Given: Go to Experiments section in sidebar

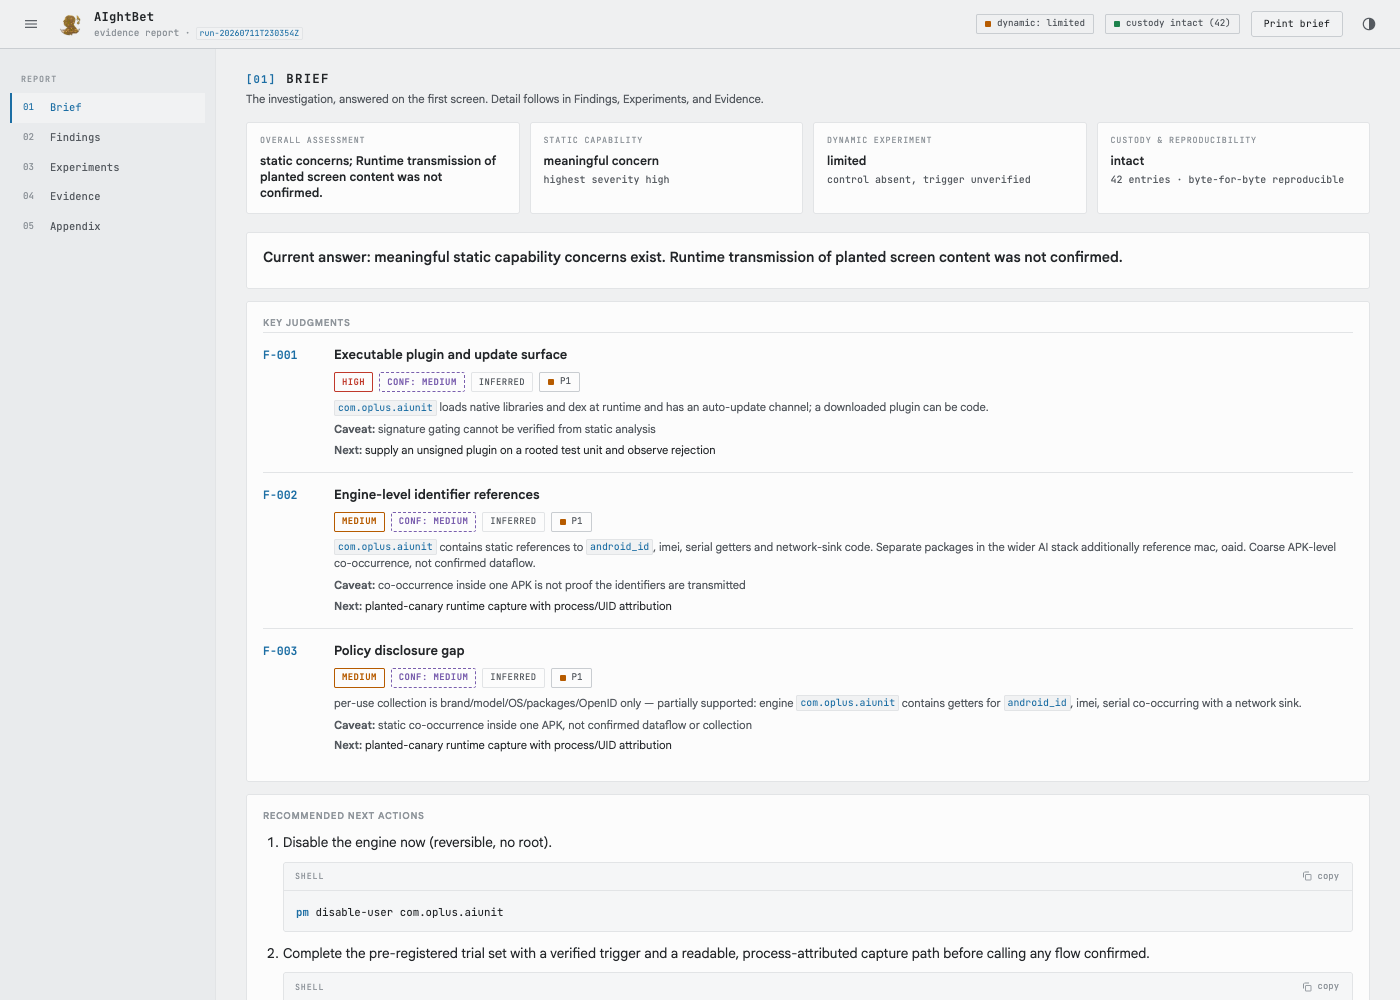Looking at the screenshot, I should click(108, 167).
